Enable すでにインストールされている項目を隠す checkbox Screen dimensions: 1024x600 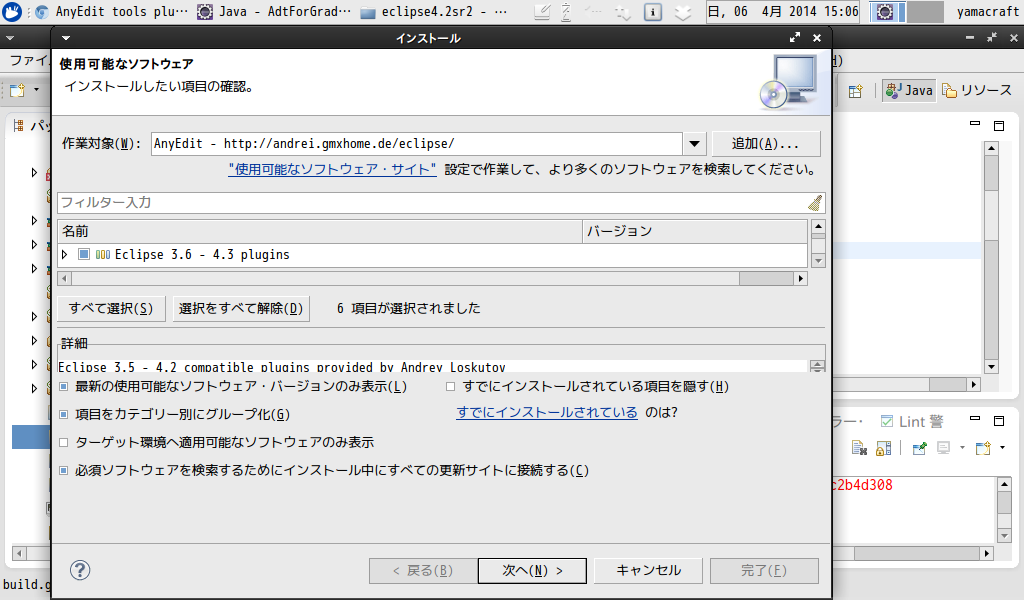tap(451, 387)
